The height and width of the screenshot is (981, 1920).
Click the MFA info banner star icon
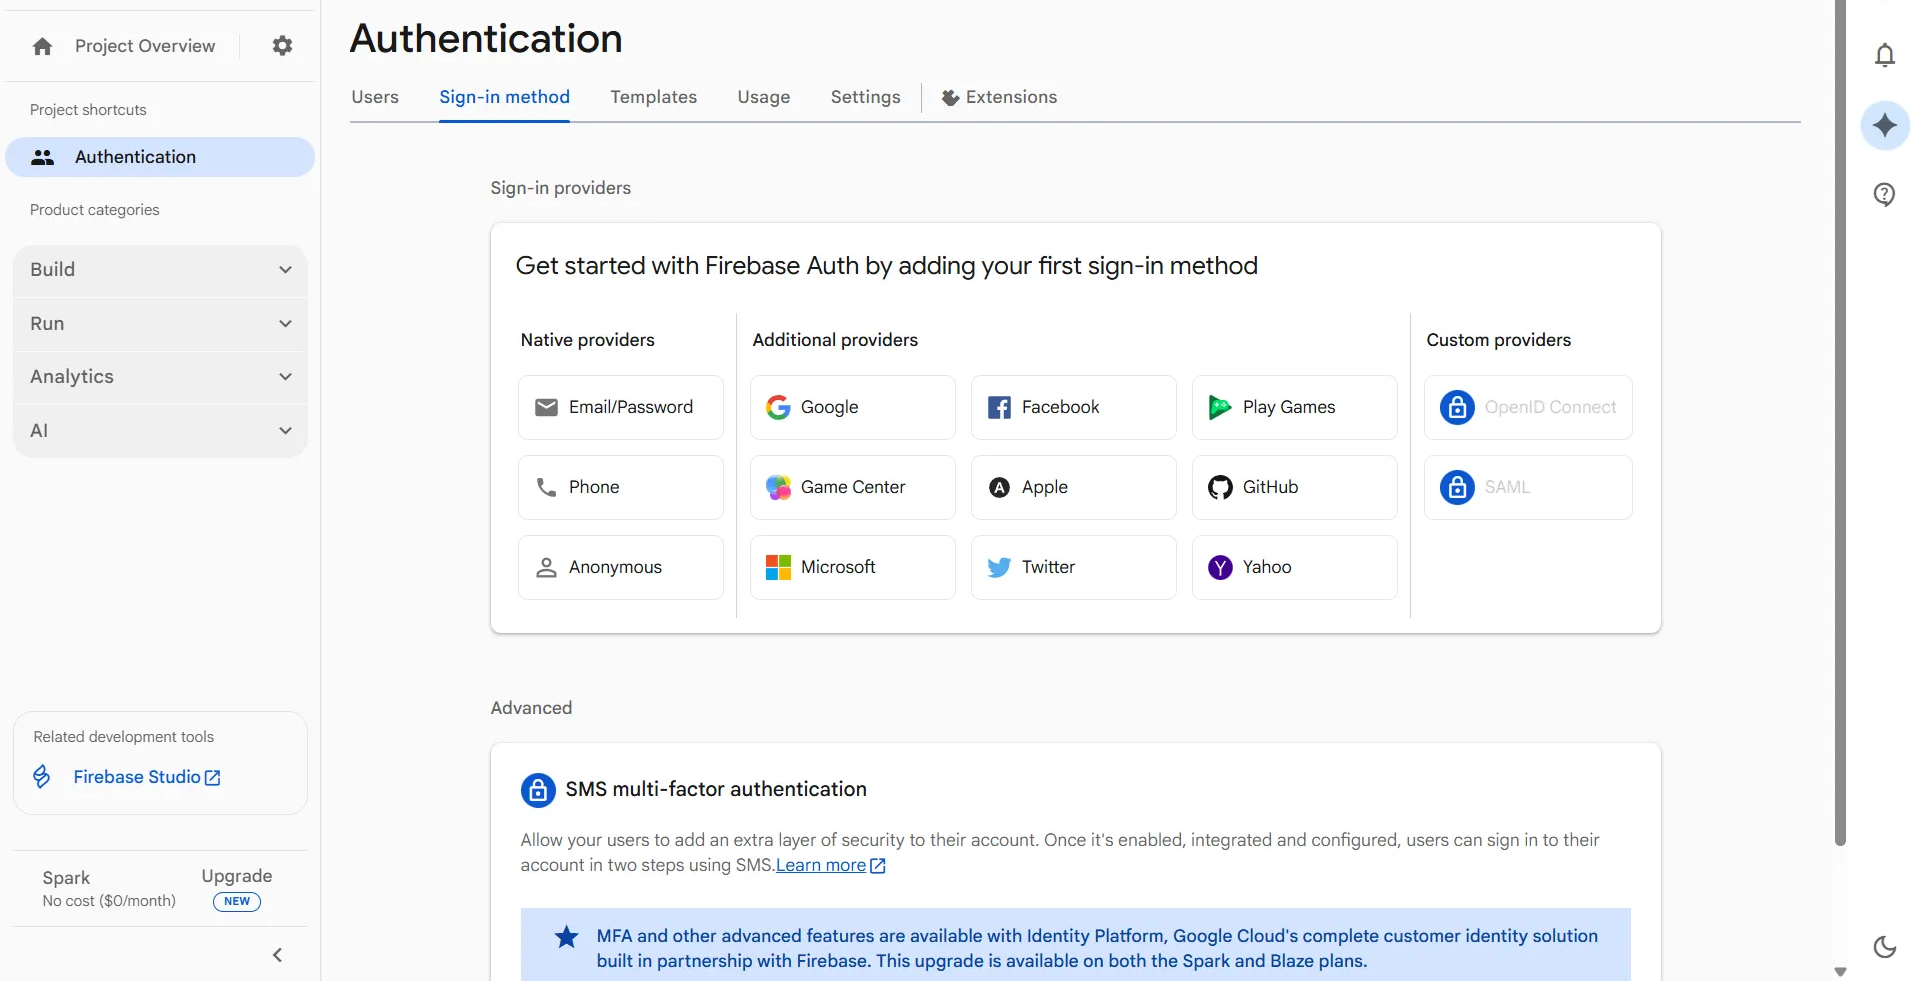[567, 937]
